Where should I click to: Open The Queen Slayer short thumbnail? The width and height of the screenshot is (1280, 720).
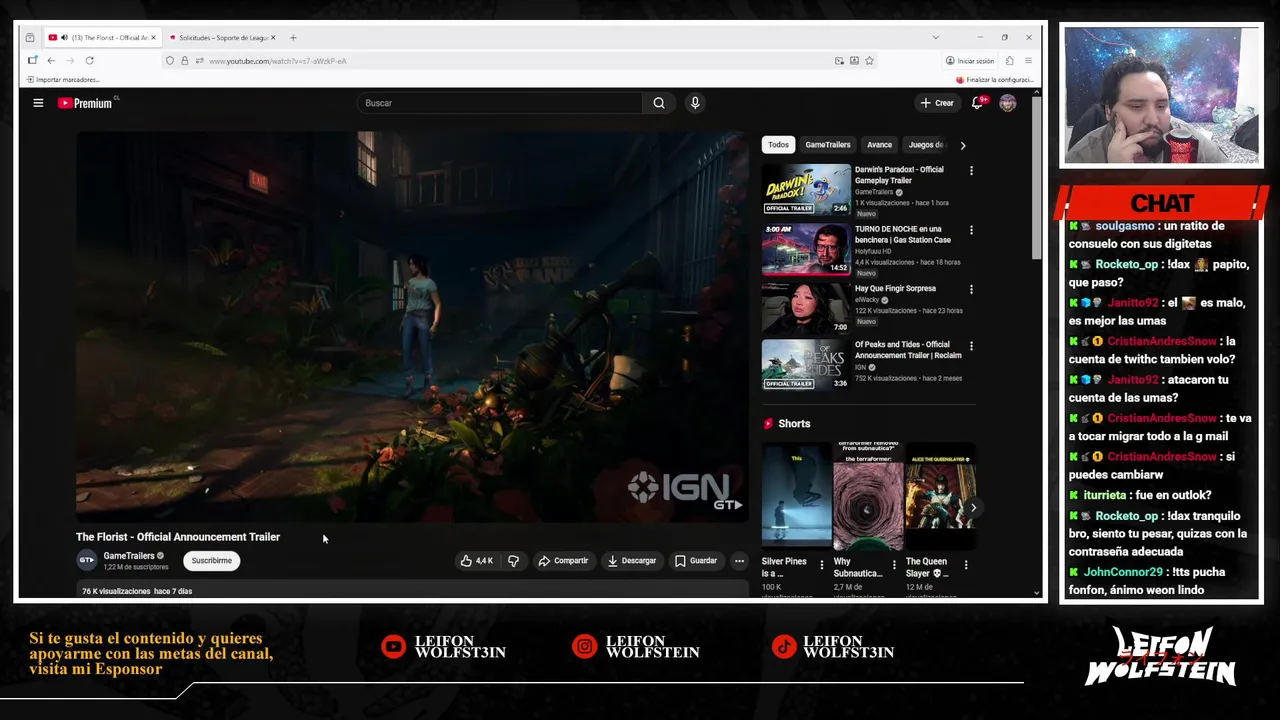(x=941, y=495)
